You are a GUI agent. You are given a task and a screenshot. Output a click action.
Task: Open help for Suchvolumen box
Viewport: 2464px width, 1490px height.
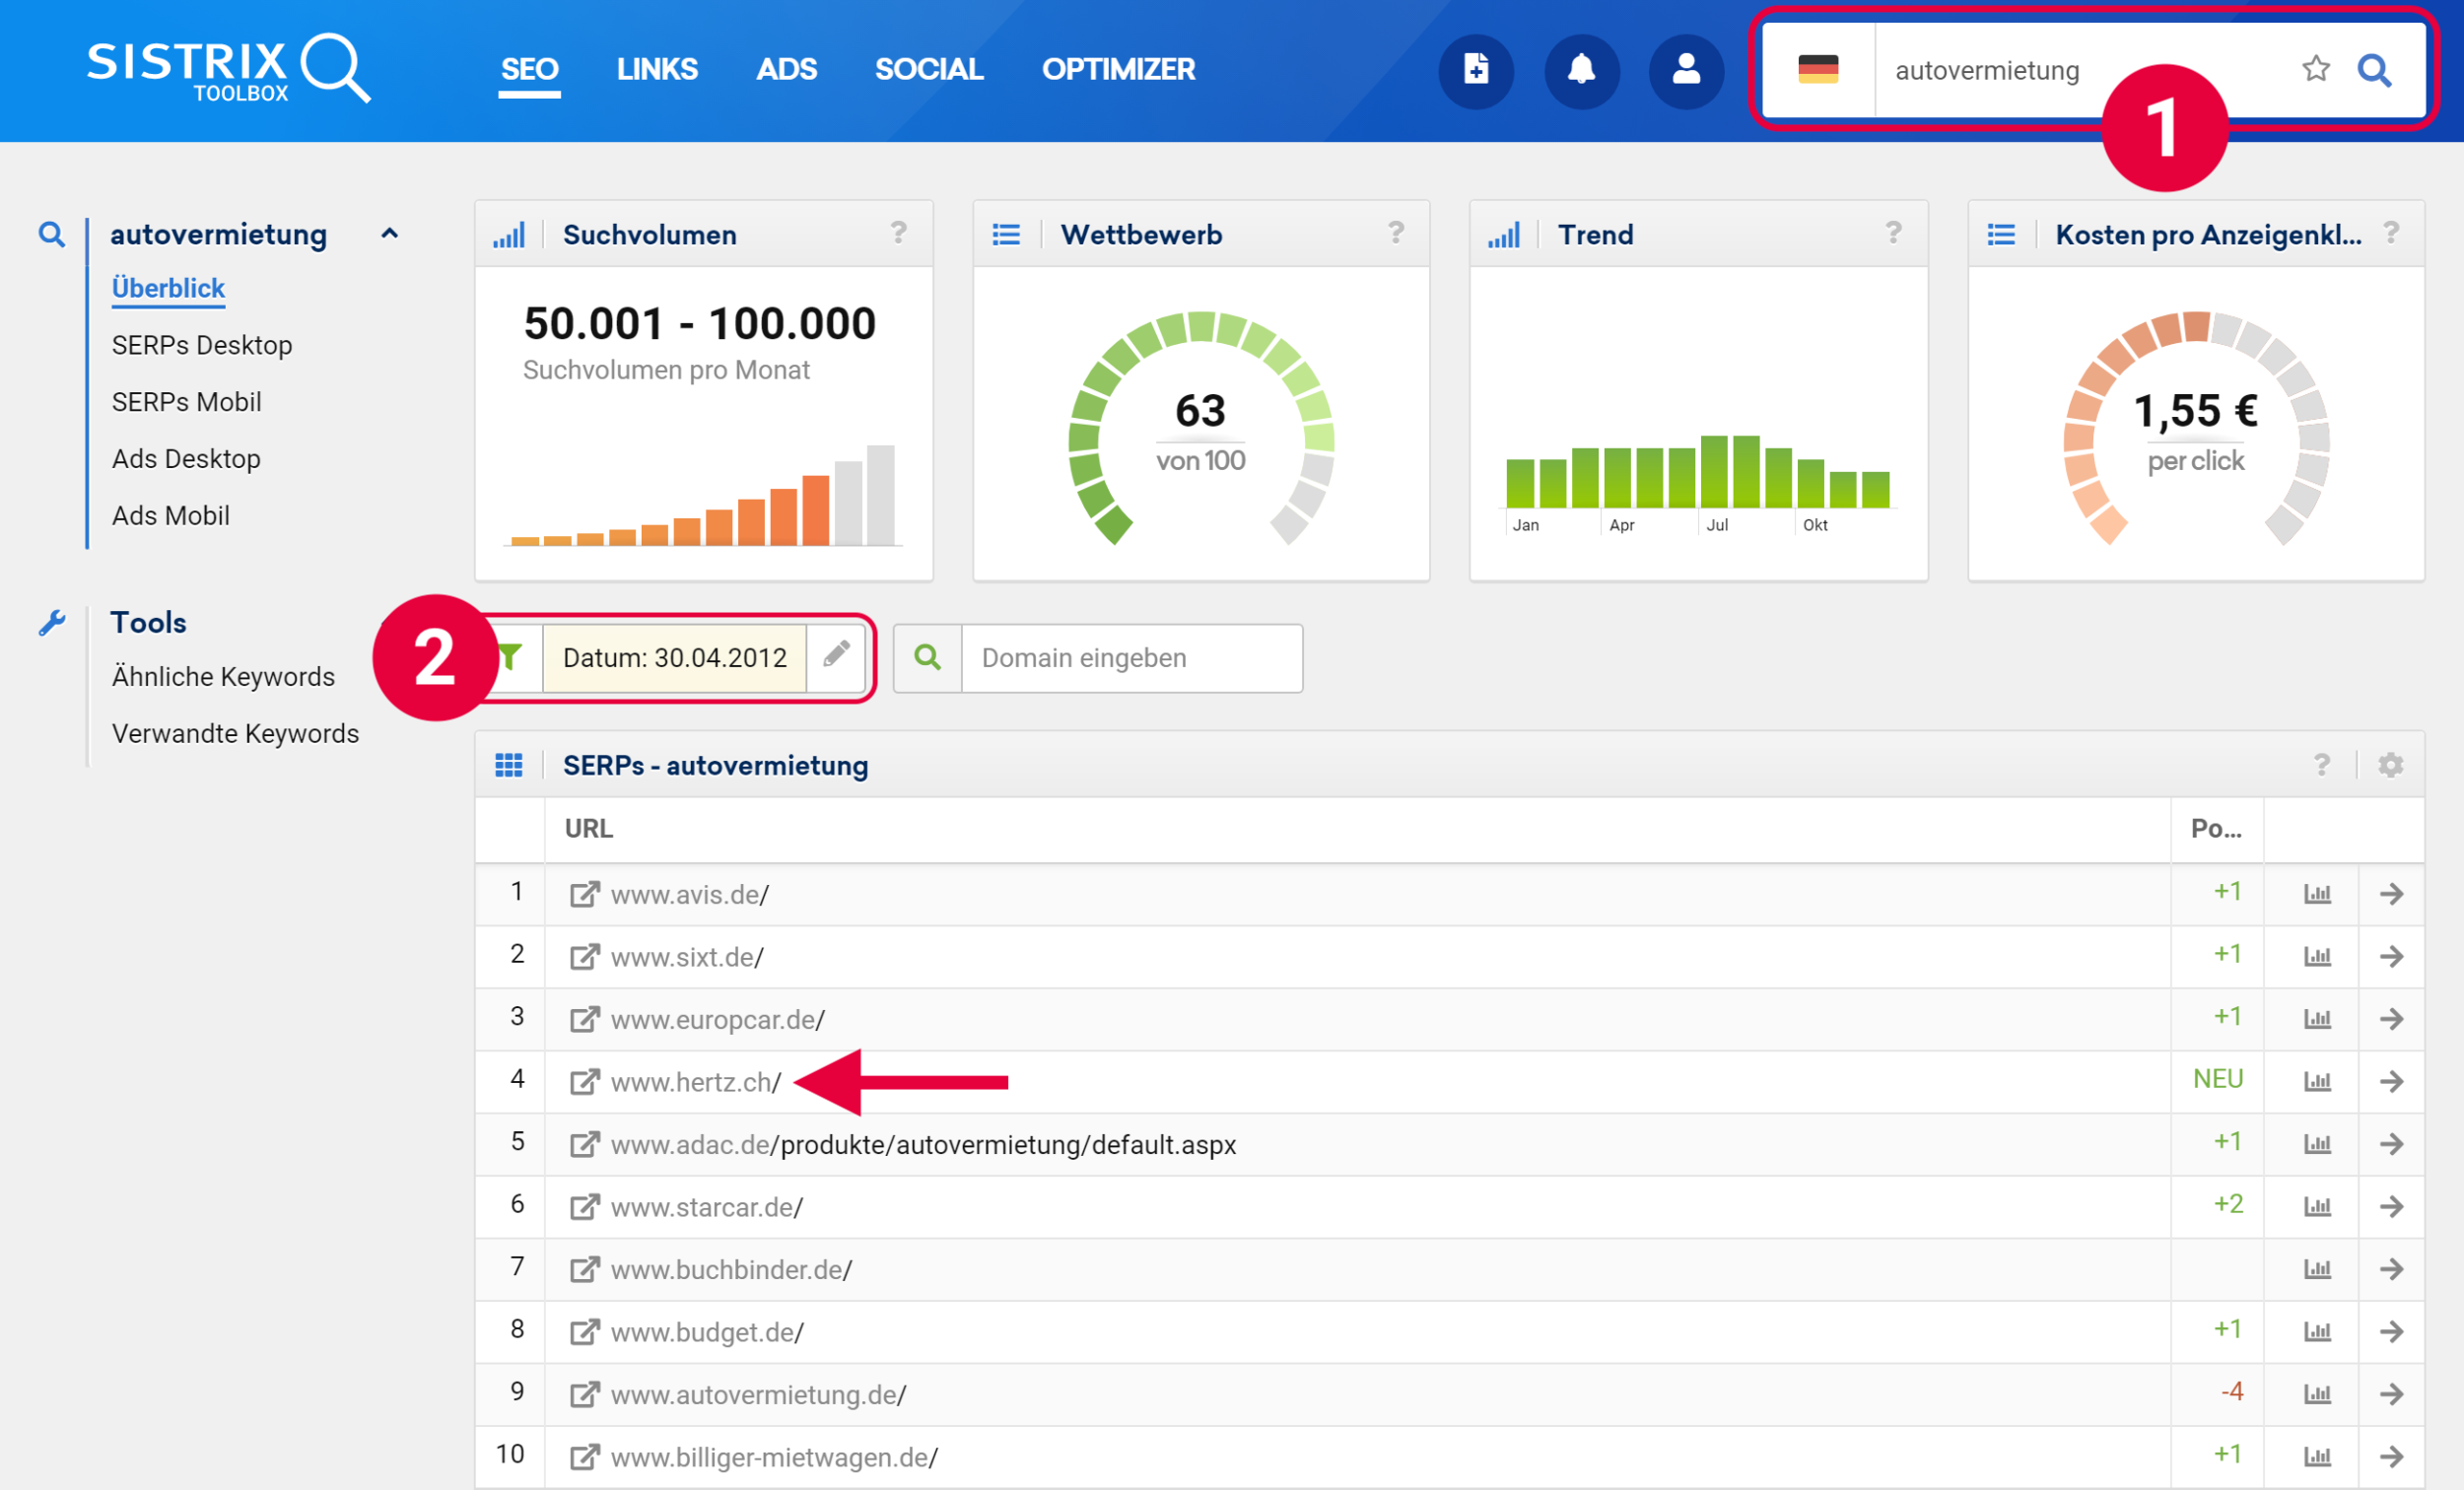pyautogui.click(x=898, y=233)
